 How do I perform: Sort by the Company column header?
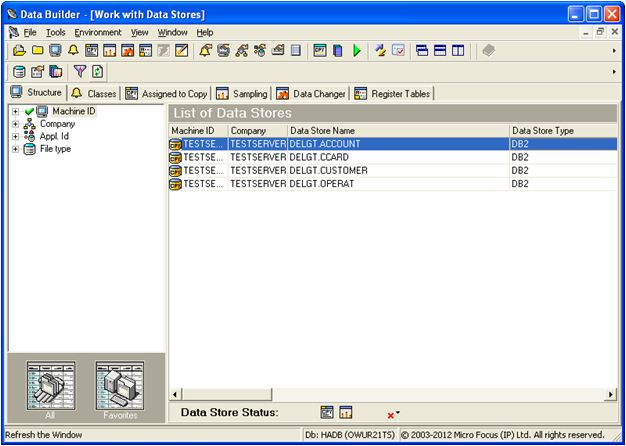(x=258, y=131)
